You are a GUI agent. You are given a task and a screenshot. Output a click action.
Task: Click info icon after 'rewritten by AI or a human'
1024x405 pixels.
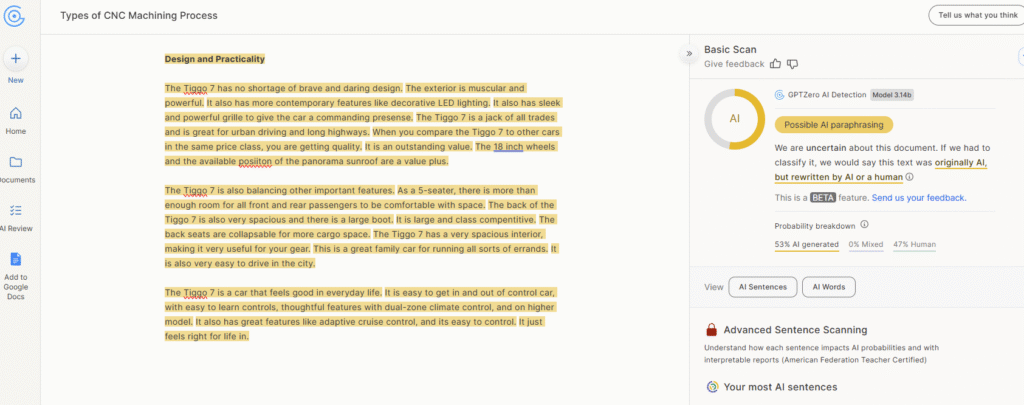[909, 177]
